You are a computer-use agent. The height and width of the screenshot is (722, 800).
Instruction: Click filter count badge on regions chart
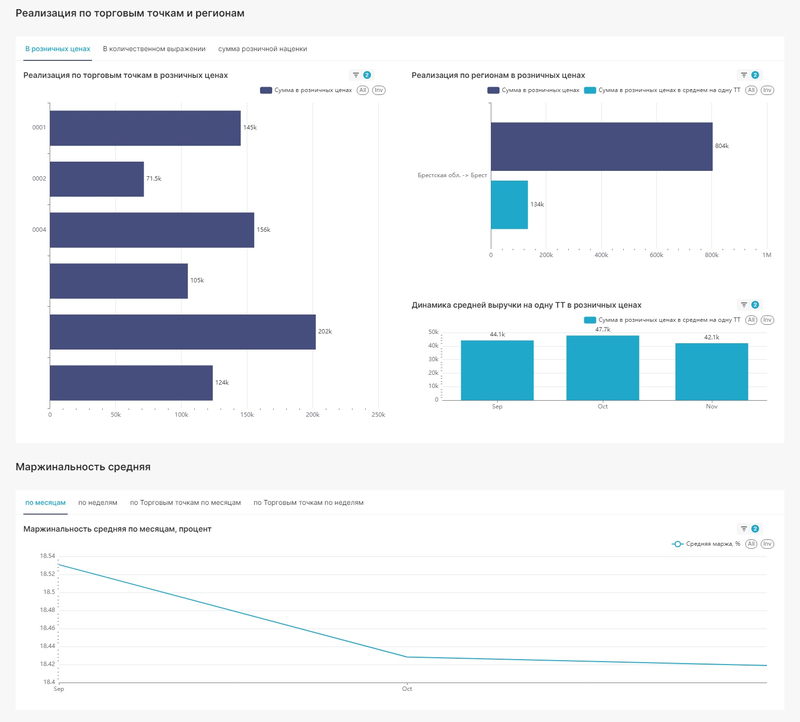[755, 75]
